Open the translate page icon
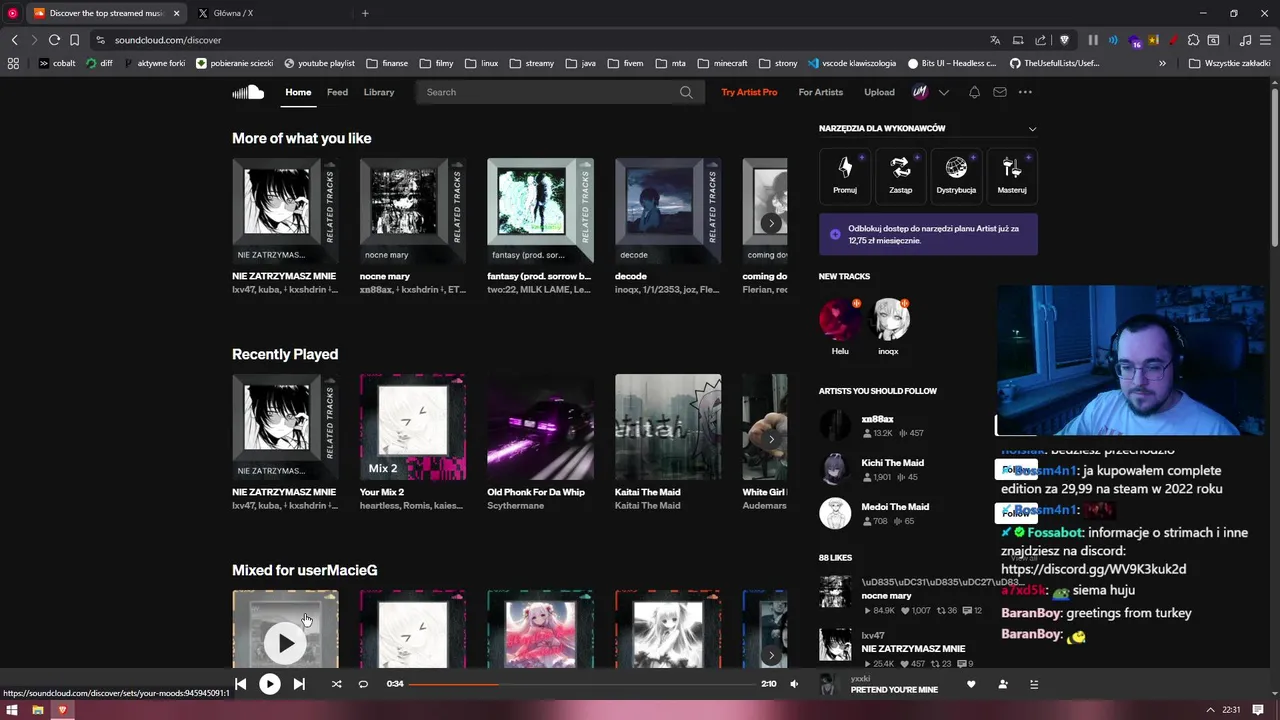Image resolution: width=1280 pixels, height=720 pixels. [x=995, y=40]
